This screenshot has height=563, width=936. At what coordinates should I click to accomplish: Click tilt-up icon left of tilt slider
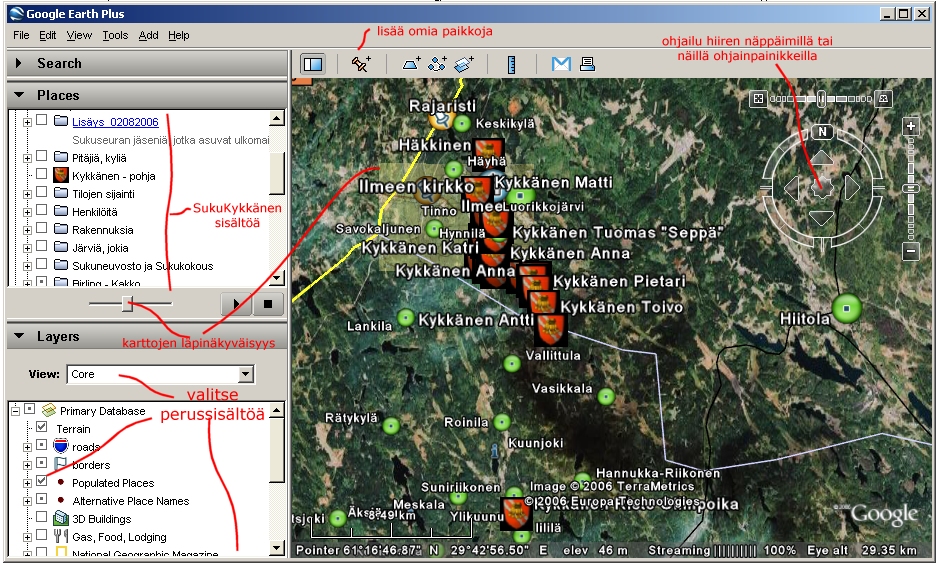758,99
